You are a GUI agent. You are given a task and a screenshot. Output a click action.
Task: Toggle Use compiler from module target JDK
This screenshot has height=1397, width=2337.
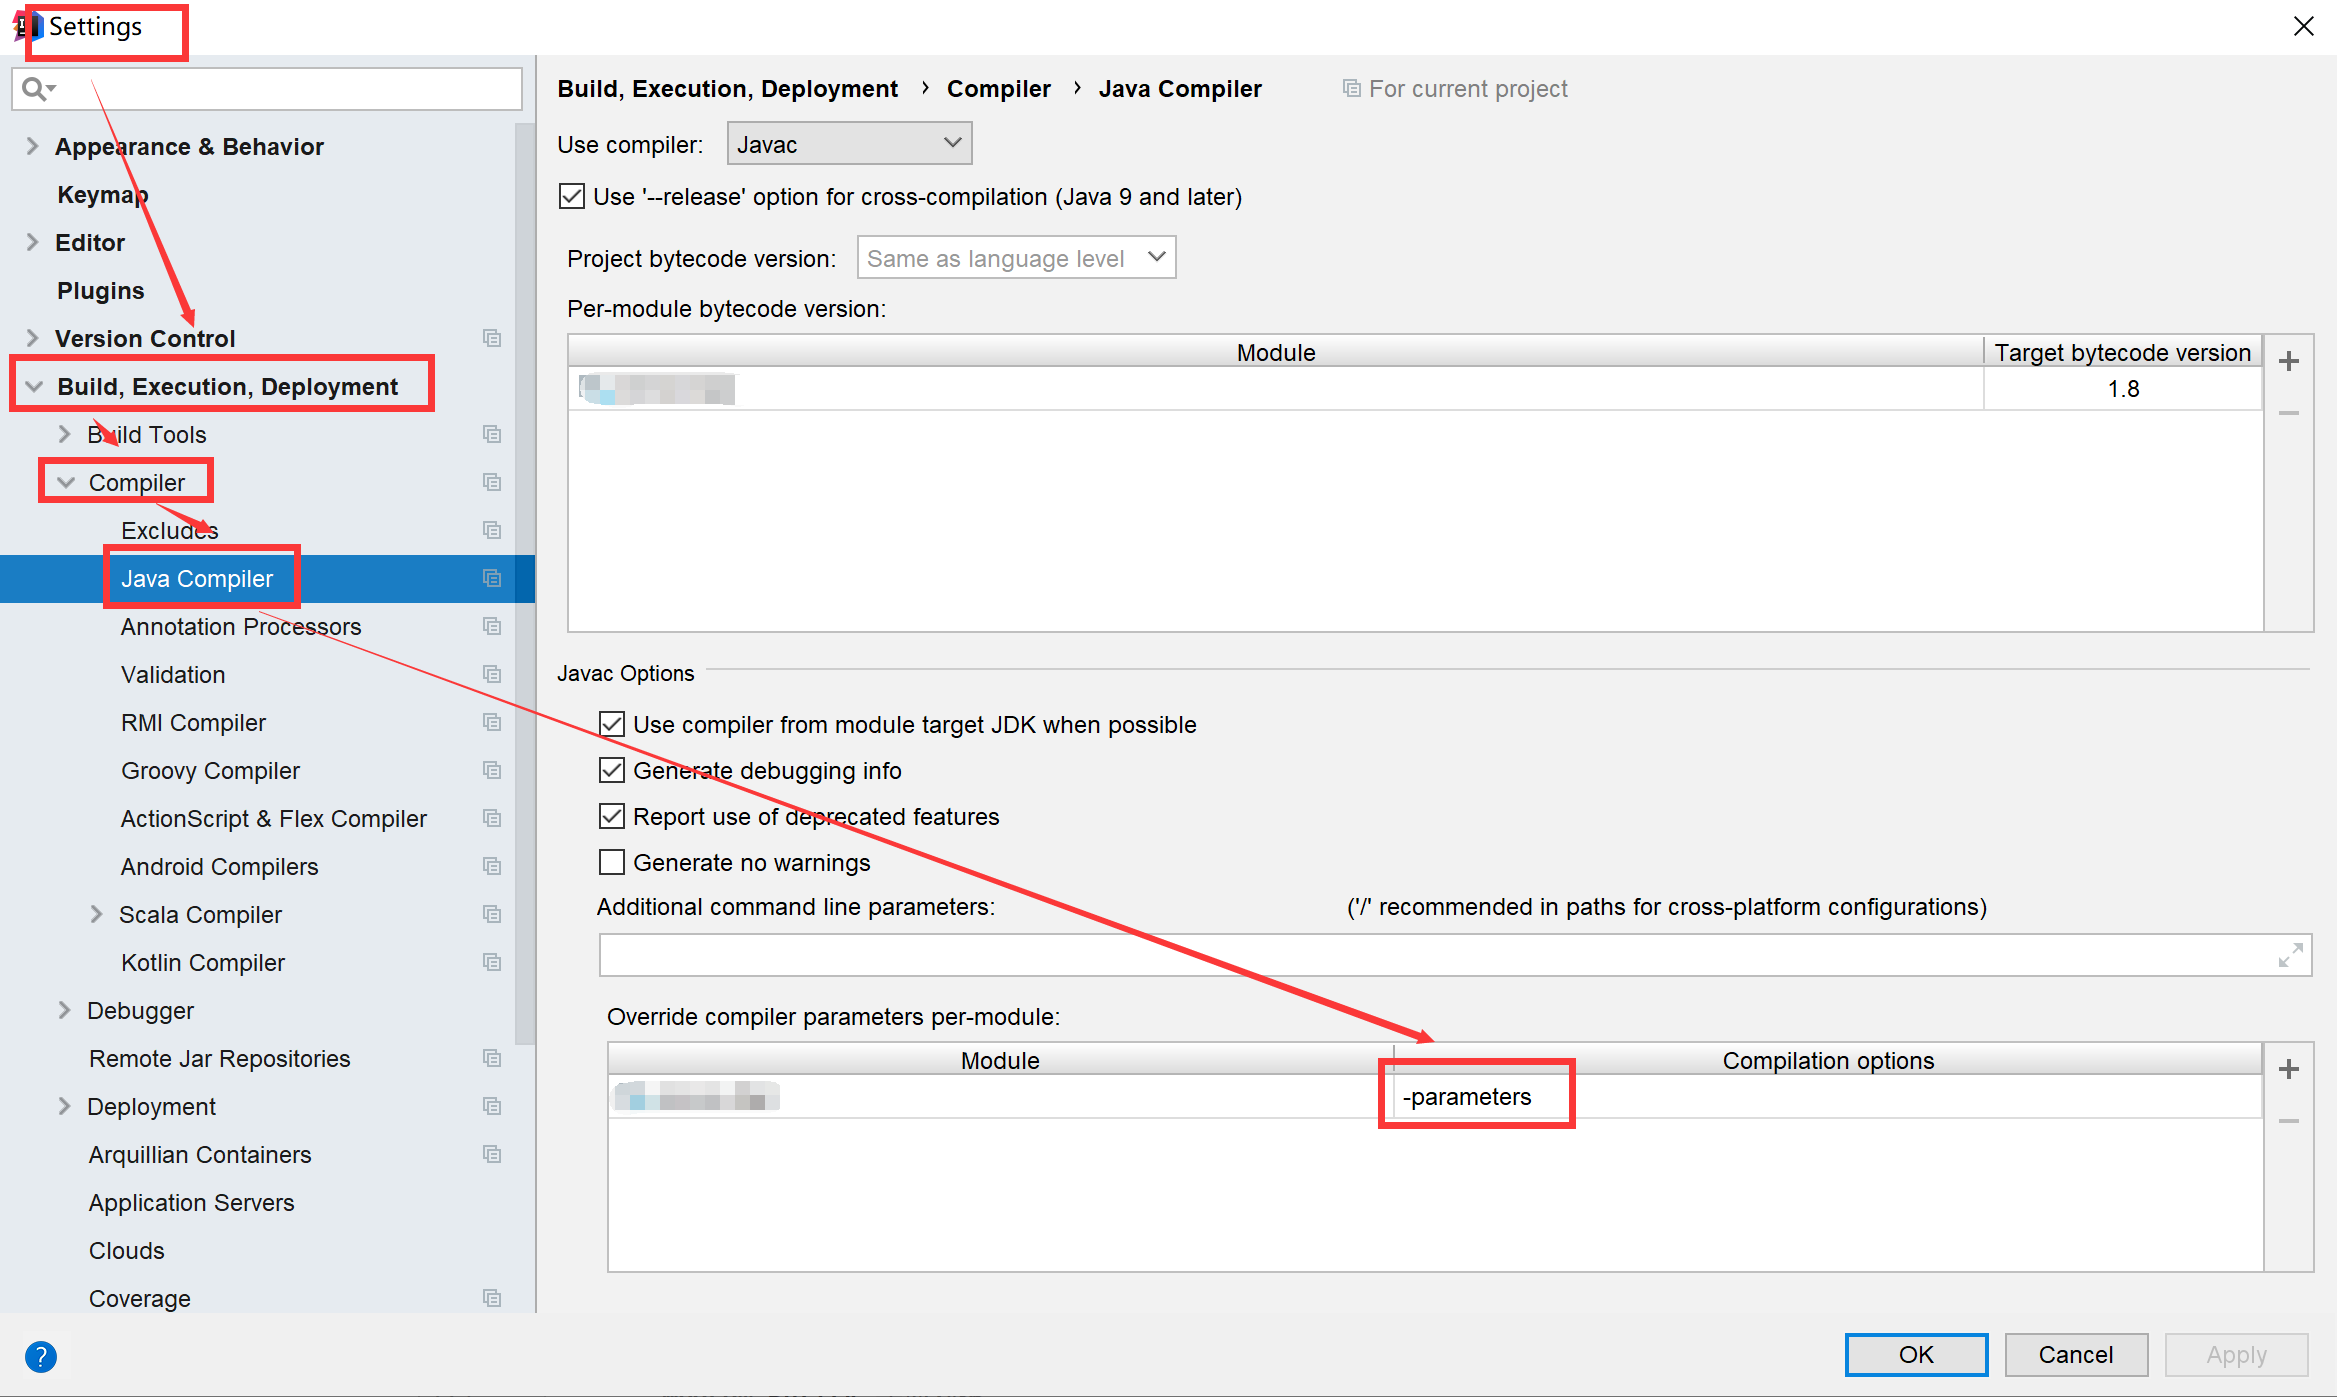pos(612,724)
